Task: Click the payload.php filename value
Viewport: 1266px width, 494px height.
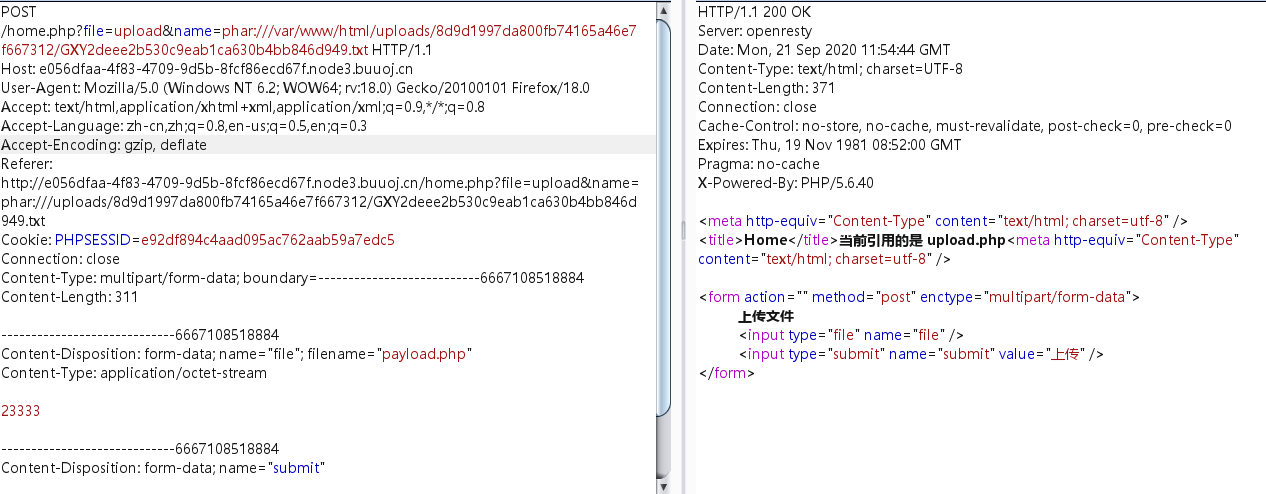Action: (425, 354)
